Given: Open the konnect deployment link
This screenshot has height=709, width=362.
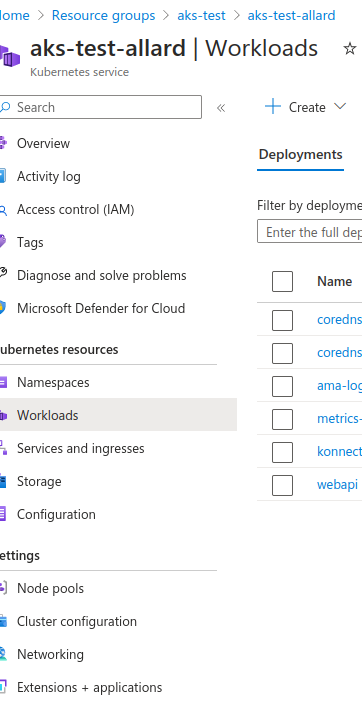Looking at the screenshot, I should pyautogui.click(x=339, y=451).
